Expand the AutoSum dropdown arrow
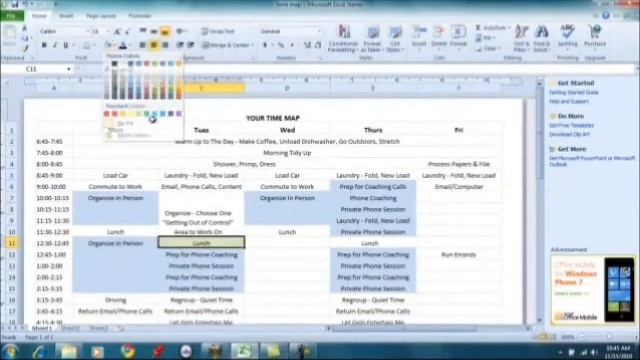640x360 pixels. 509,28
